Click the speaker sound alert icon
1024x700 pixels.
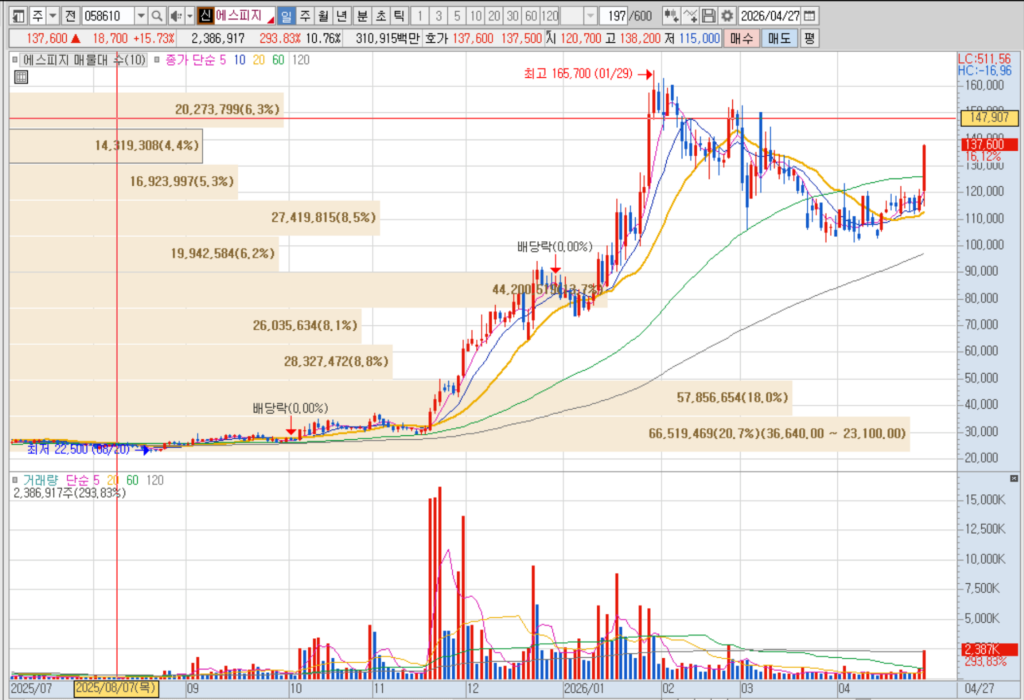click(175, 16)
